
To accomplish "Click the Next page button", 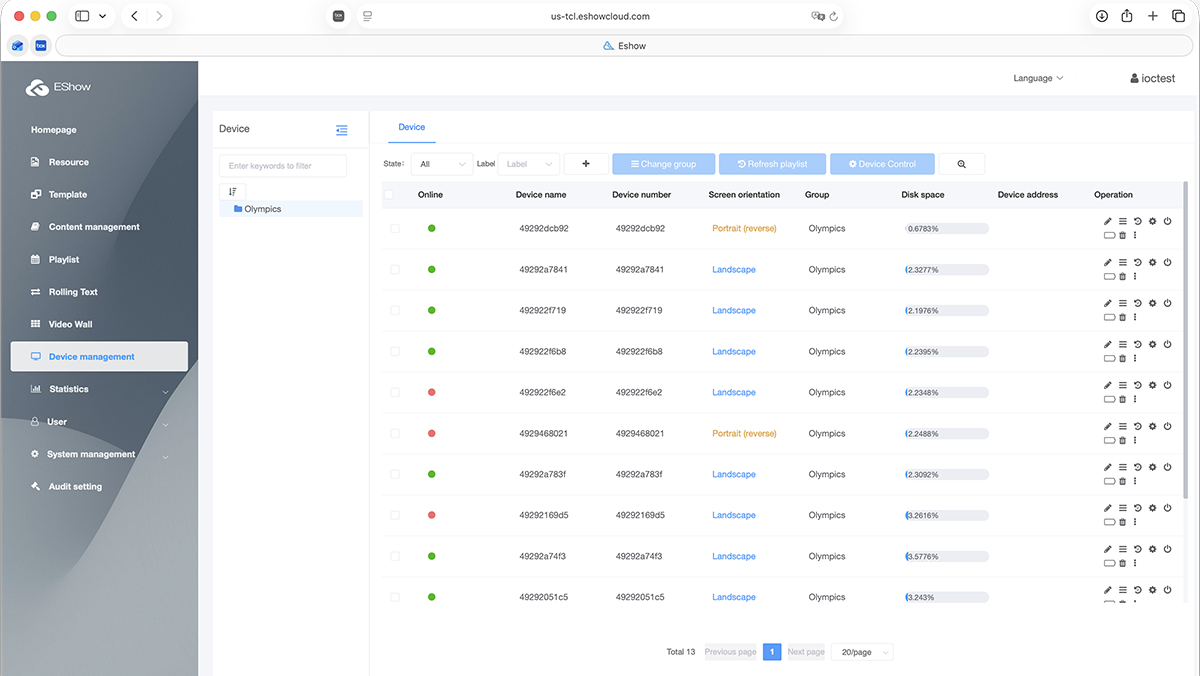I will click(806, 652).
